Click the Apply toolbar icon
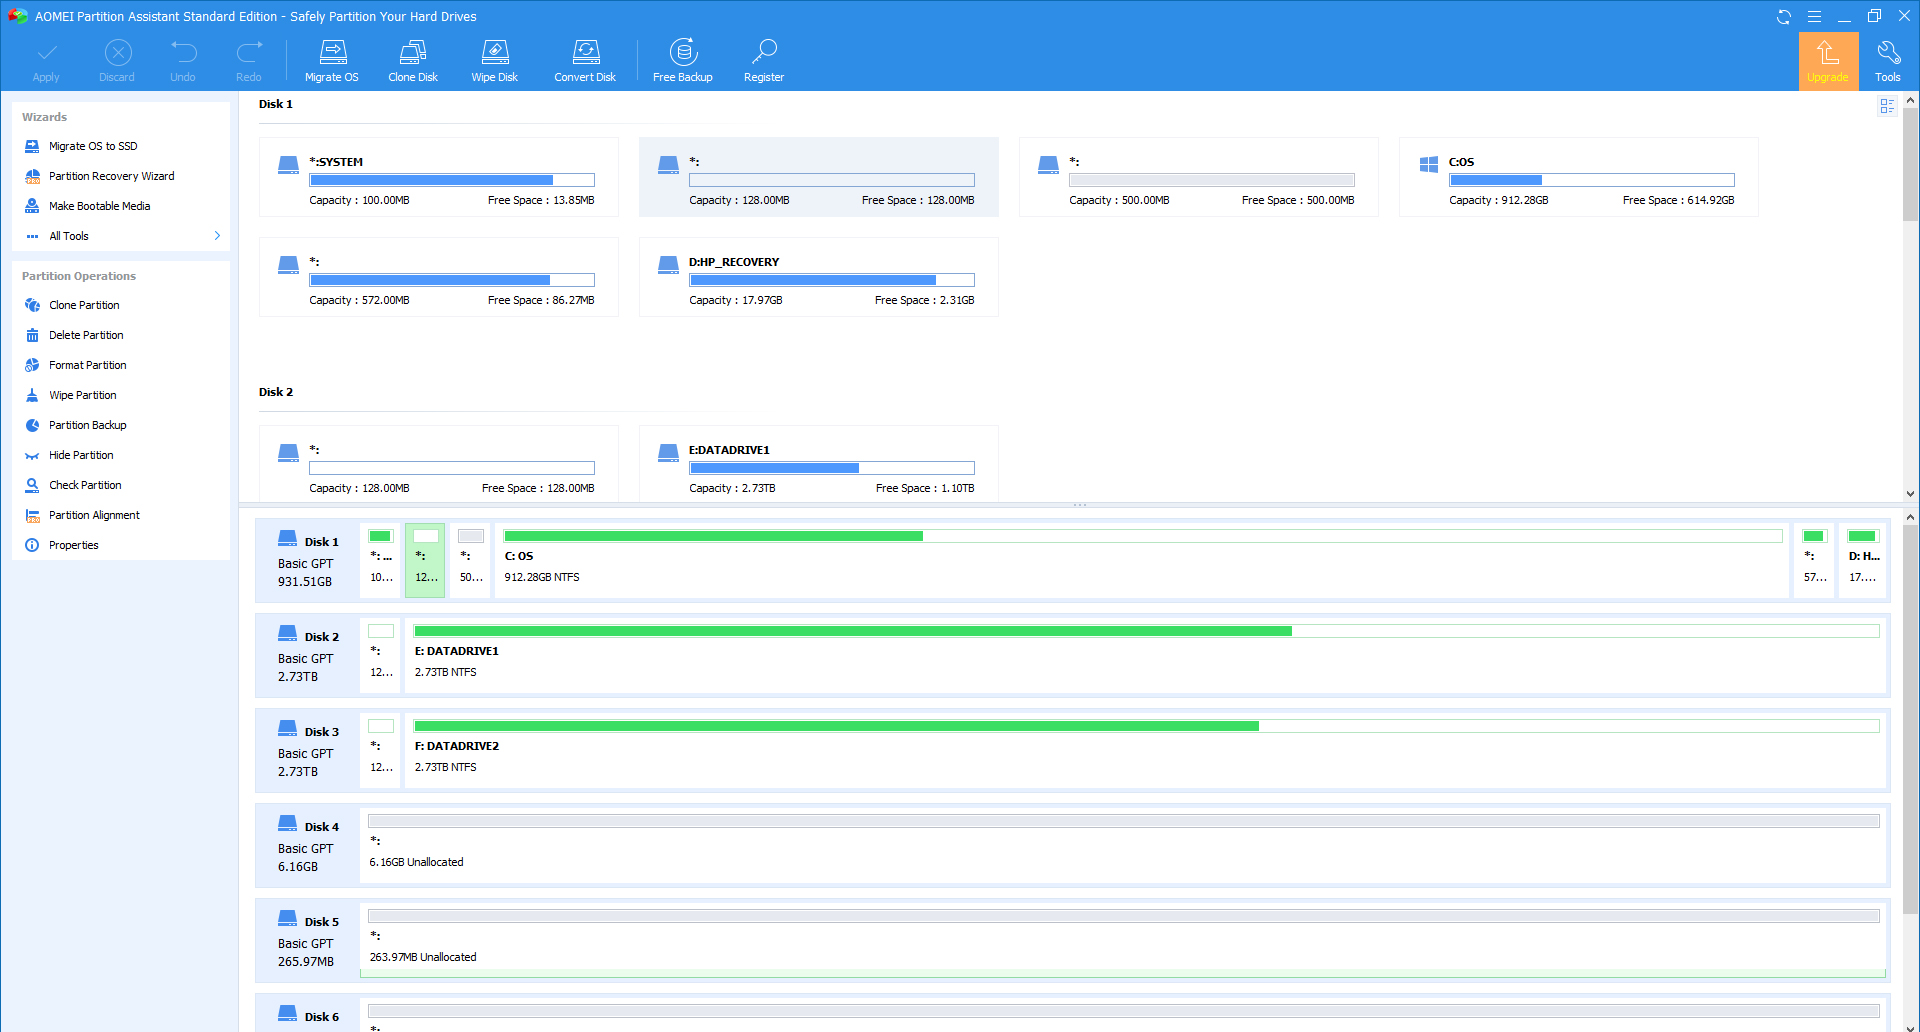Image resolution: width=1920 pixels, height=1032 pixels. tap(46, 61)
